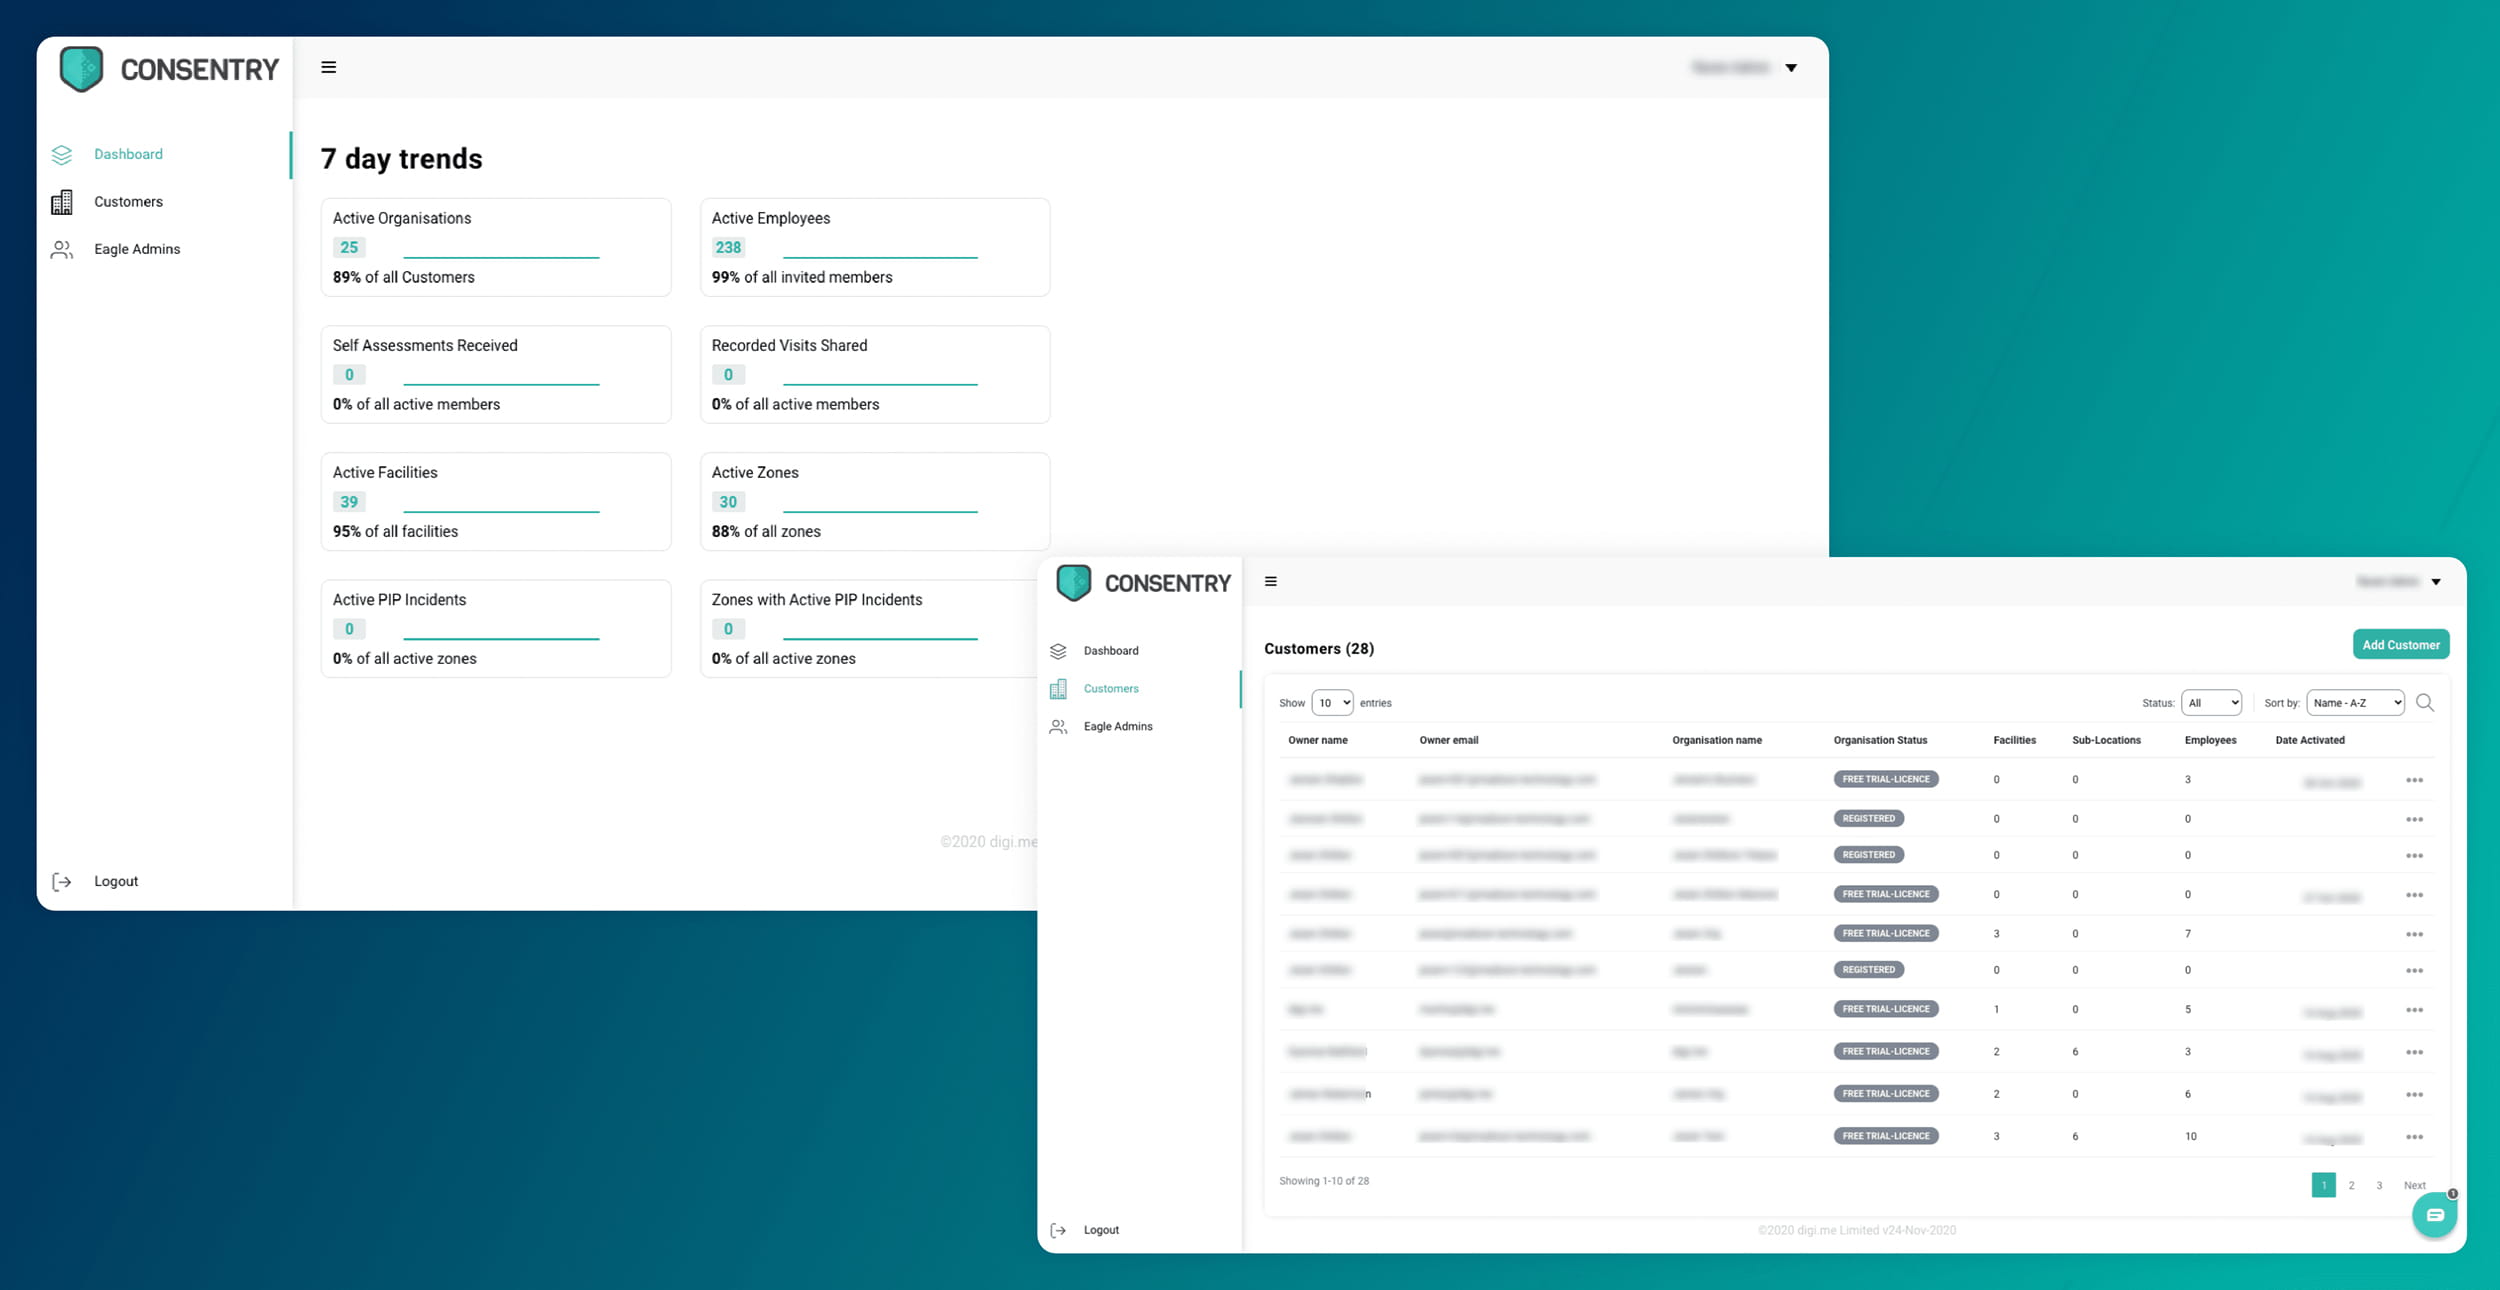Select Dashboard in the Customers window sidebar
Viewport: 2500px width, 1290px height.
pos(1110,651)
